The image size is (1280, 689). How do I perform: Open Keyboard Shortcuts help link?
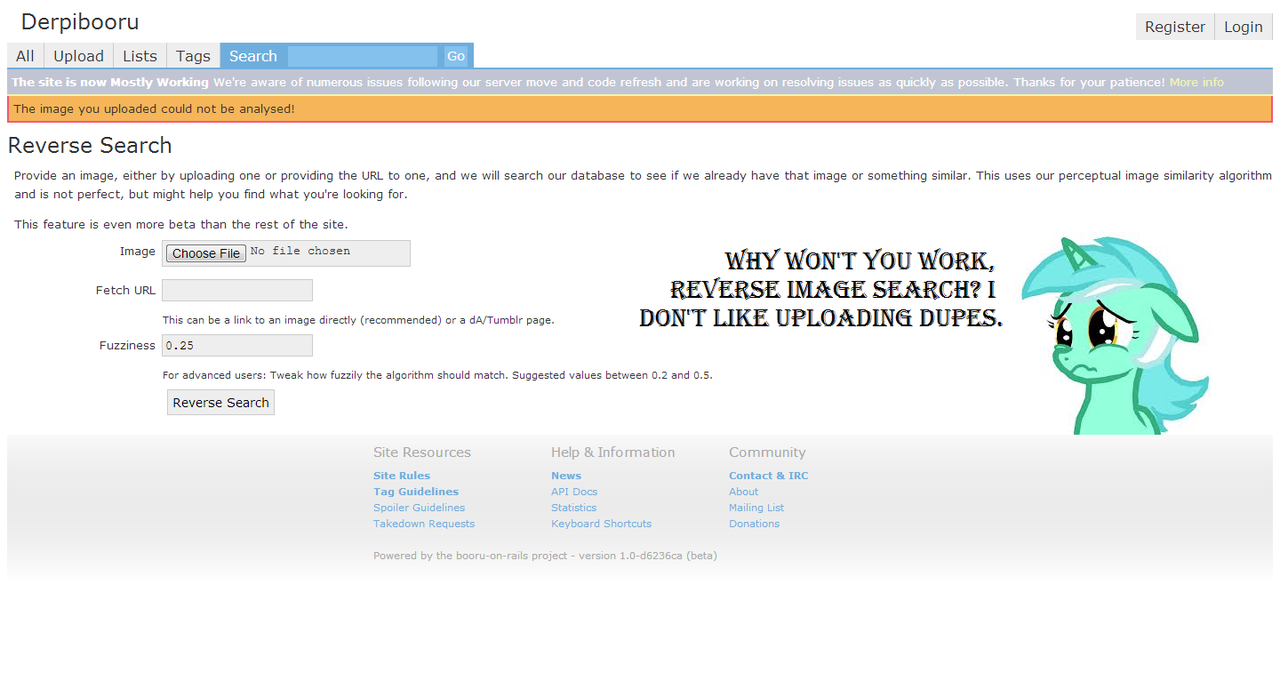point(601,524)
